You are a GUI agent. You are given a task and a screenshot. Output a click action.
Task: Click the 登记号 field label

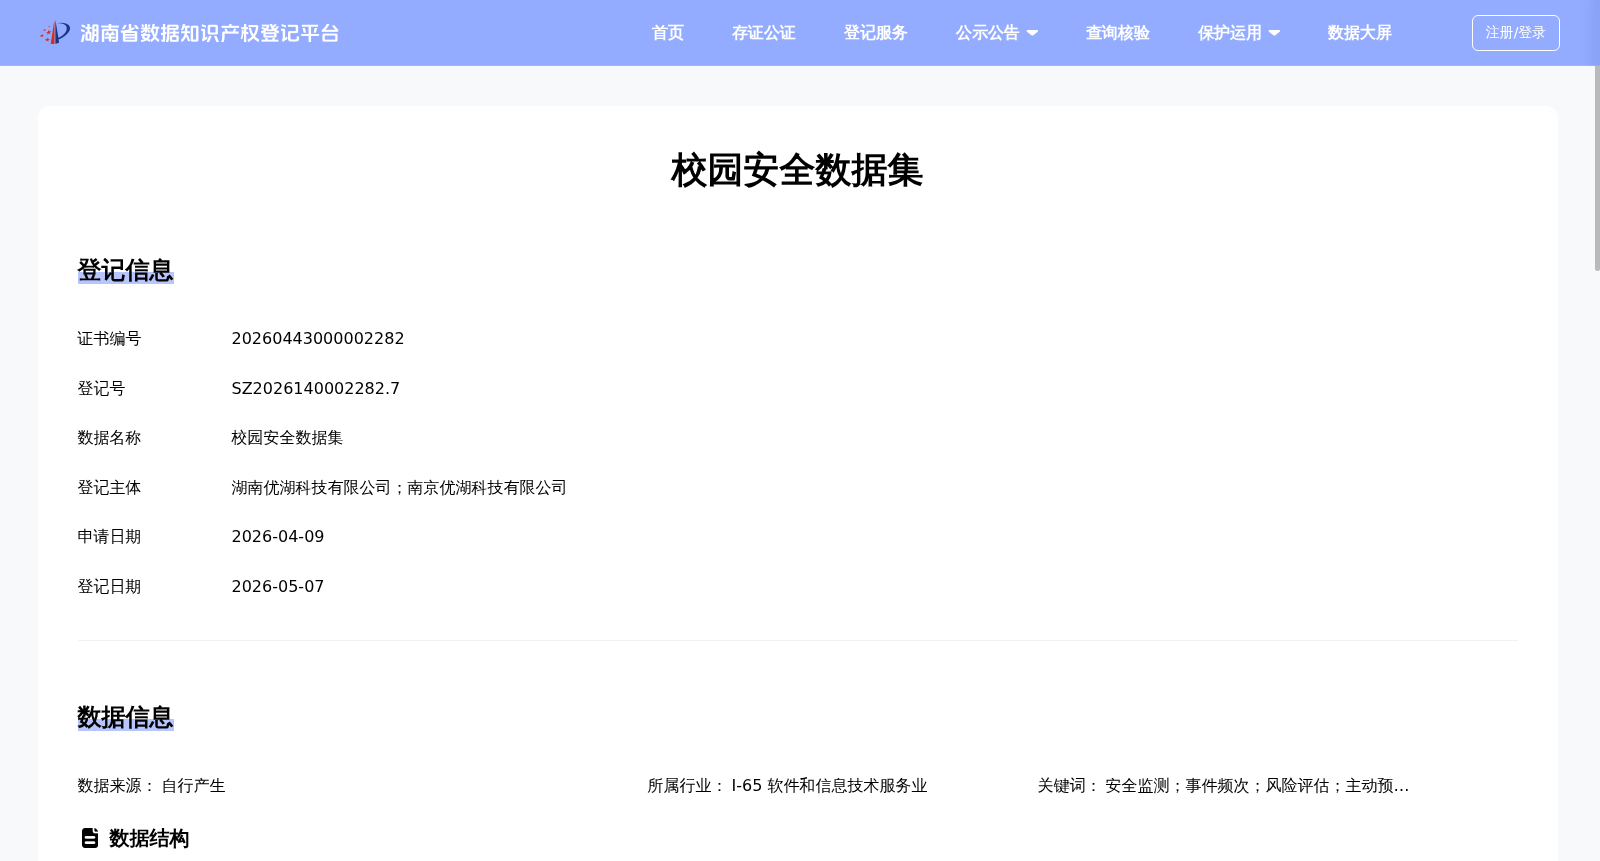[x=102, y=388]
